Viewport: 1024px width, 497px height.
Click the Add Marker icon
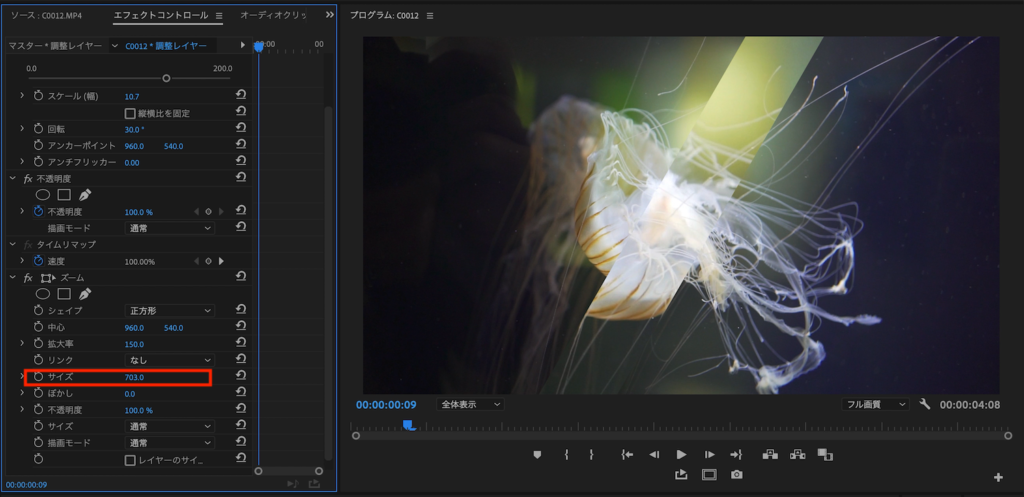click(x=537, y=454)
